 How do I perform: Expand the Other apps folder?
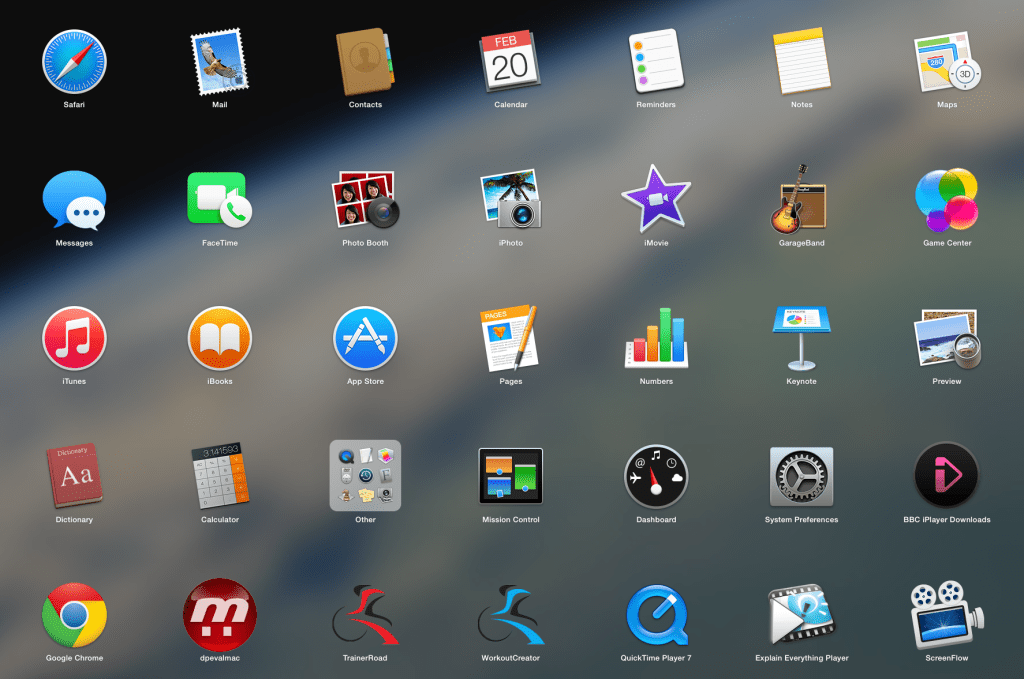tap(365, 475)
